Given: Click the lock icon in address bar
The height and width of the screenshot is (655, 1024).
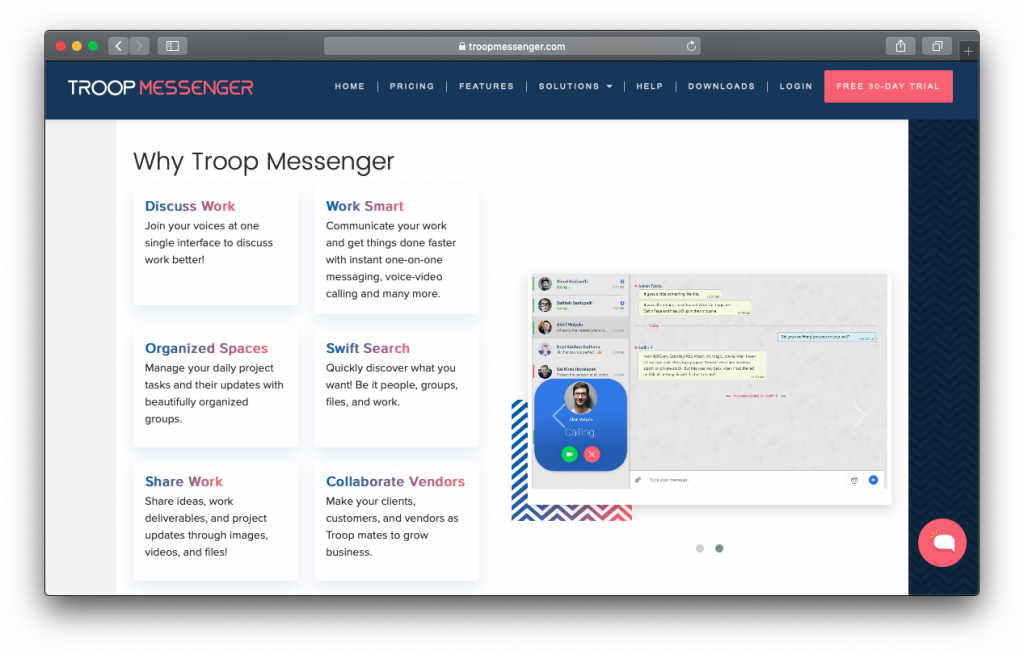Looking at the screenshot, I should tap(462, 46).
